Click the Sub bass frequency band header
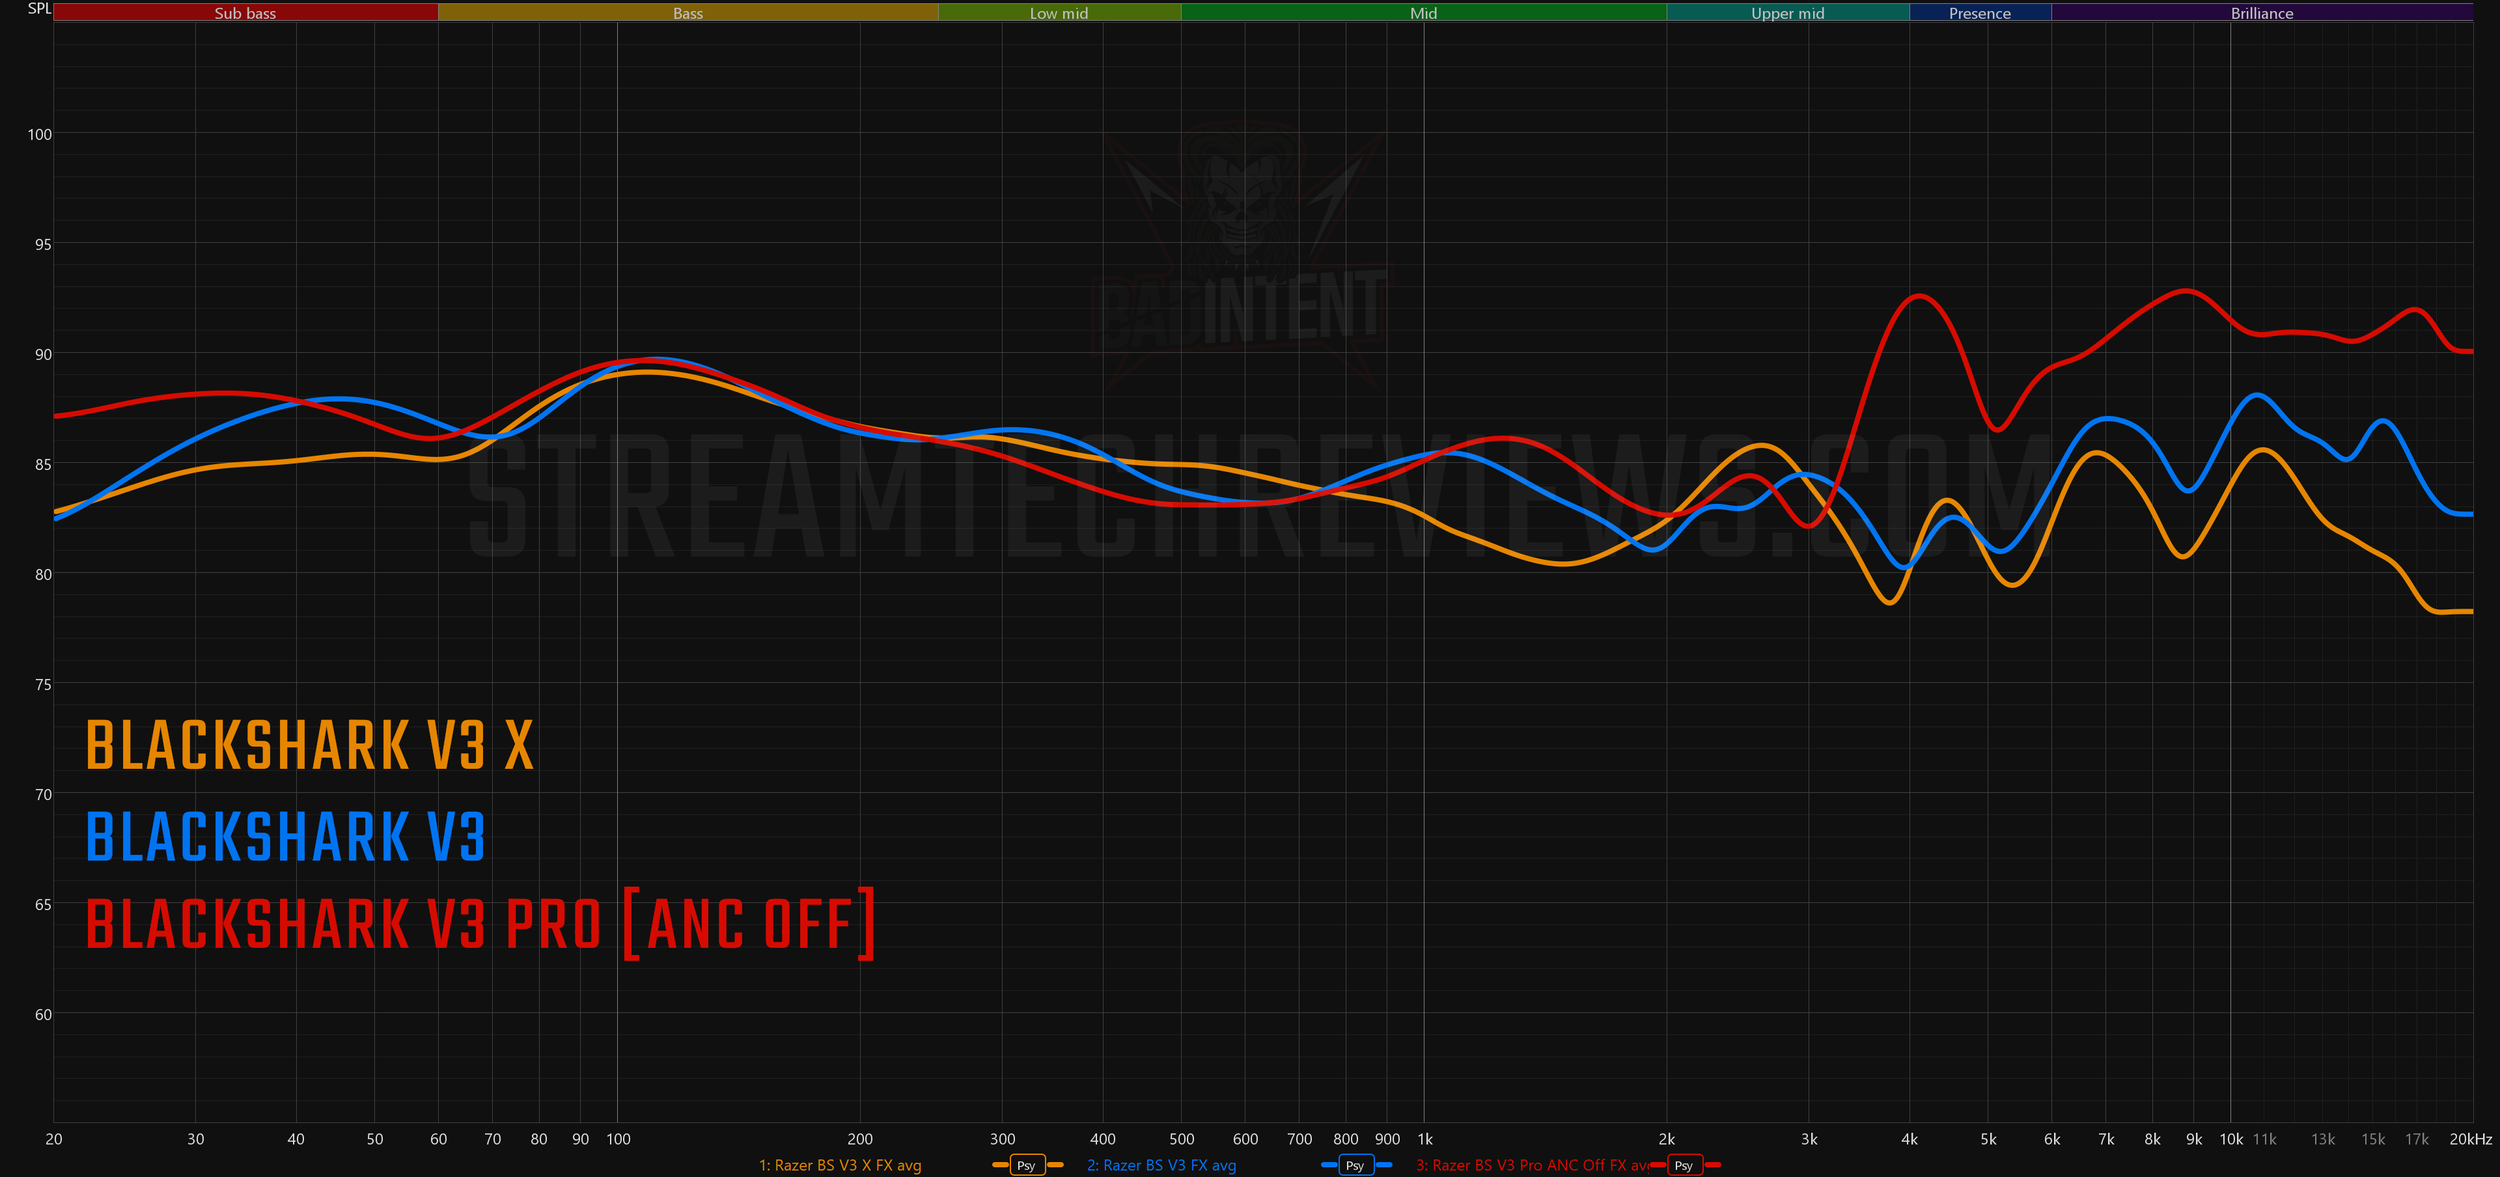This screenshot has height=1177, width=2500. click(x=245, y=13)
